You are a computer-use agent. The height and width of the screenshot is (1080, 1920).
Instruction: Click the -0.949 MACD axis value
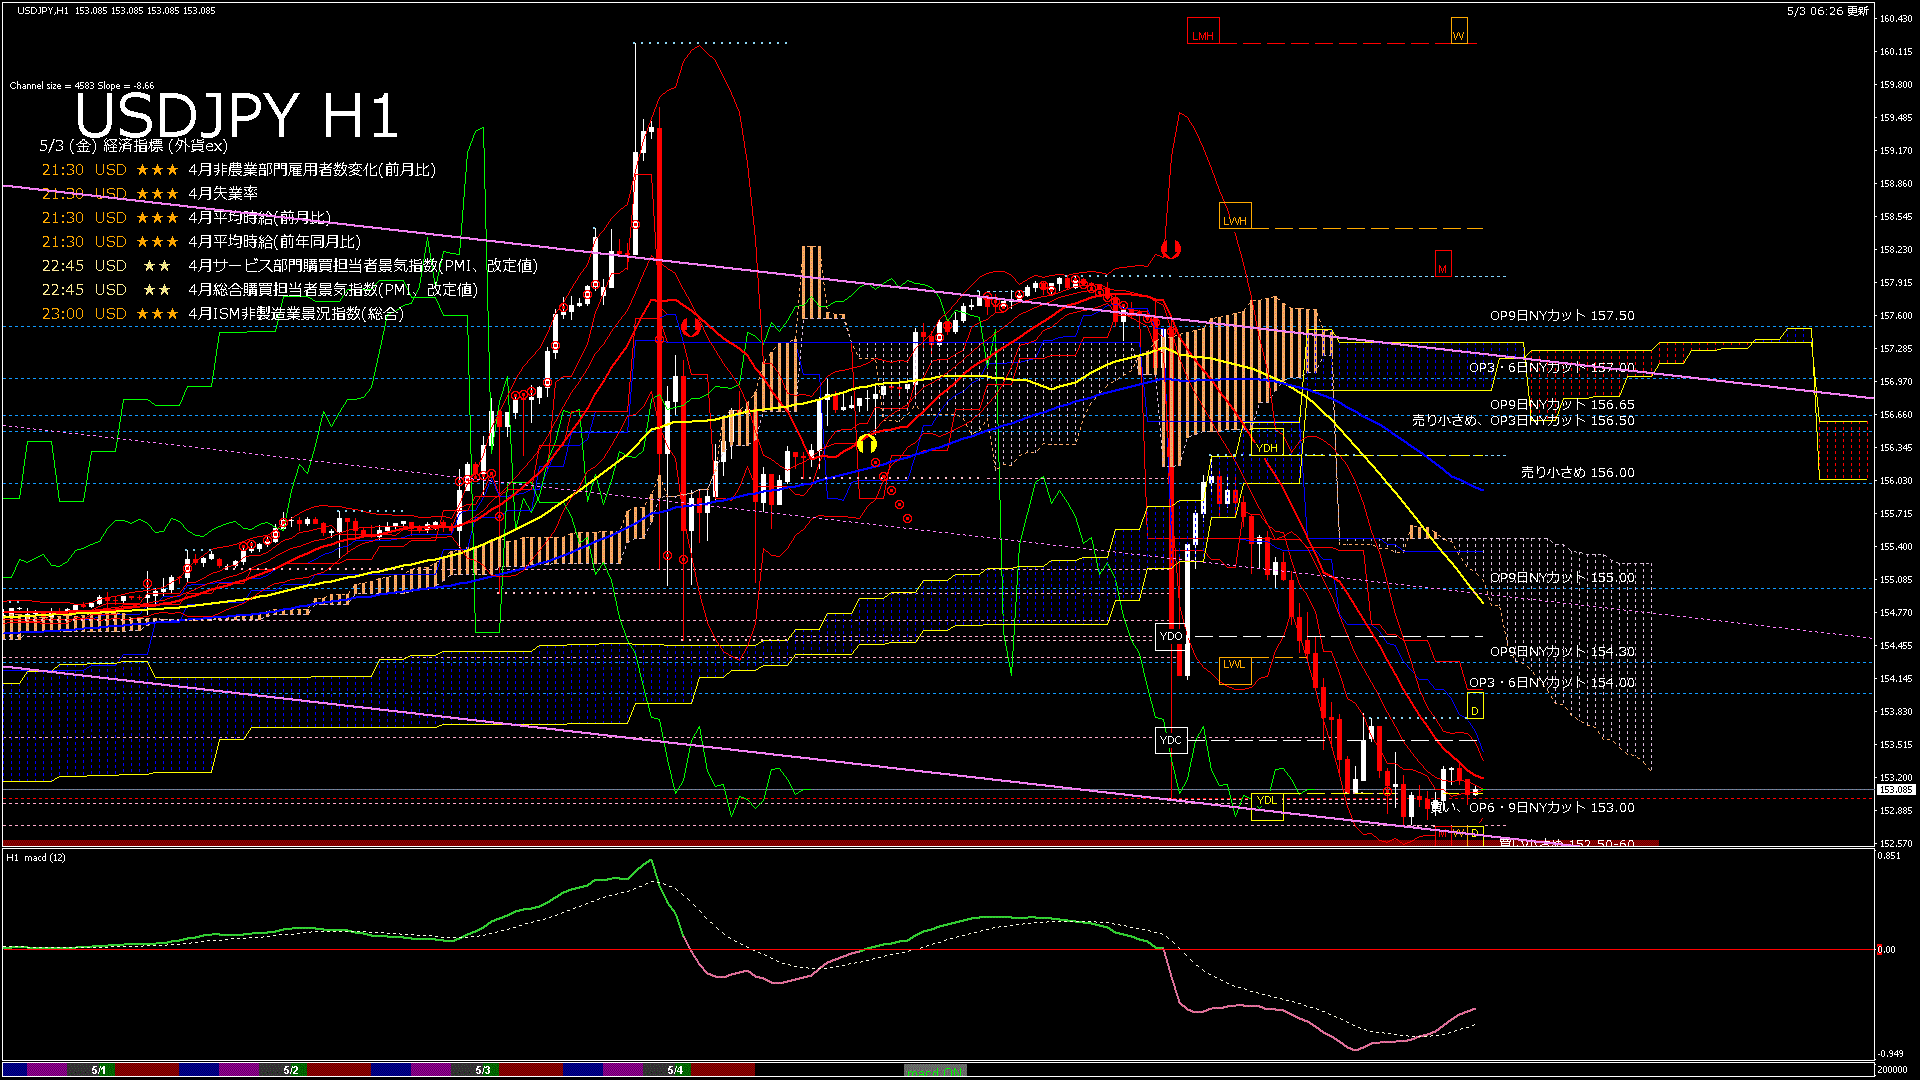pos(1890,1054)
